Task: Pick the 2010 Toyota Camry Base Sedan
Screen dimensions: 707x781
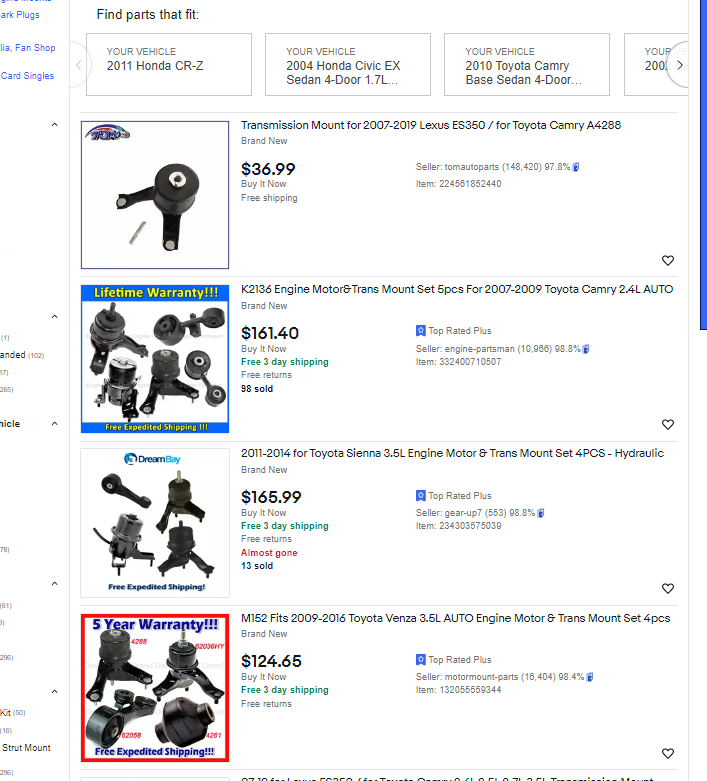Action: pyautogui.click(x=526, y=65)
